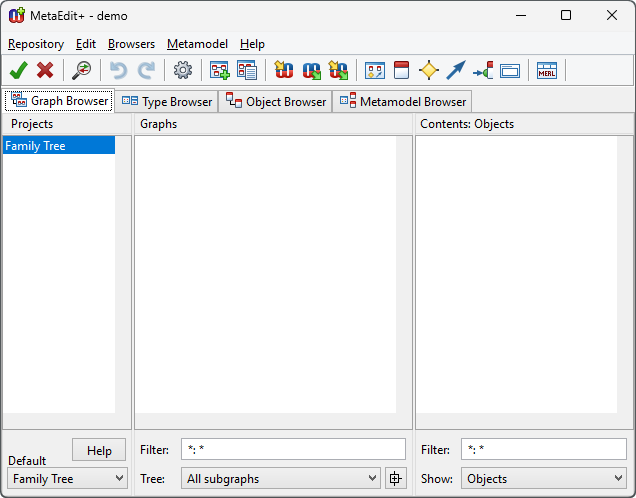
Task: Open the Browsers menu
Action: (131, 44)
